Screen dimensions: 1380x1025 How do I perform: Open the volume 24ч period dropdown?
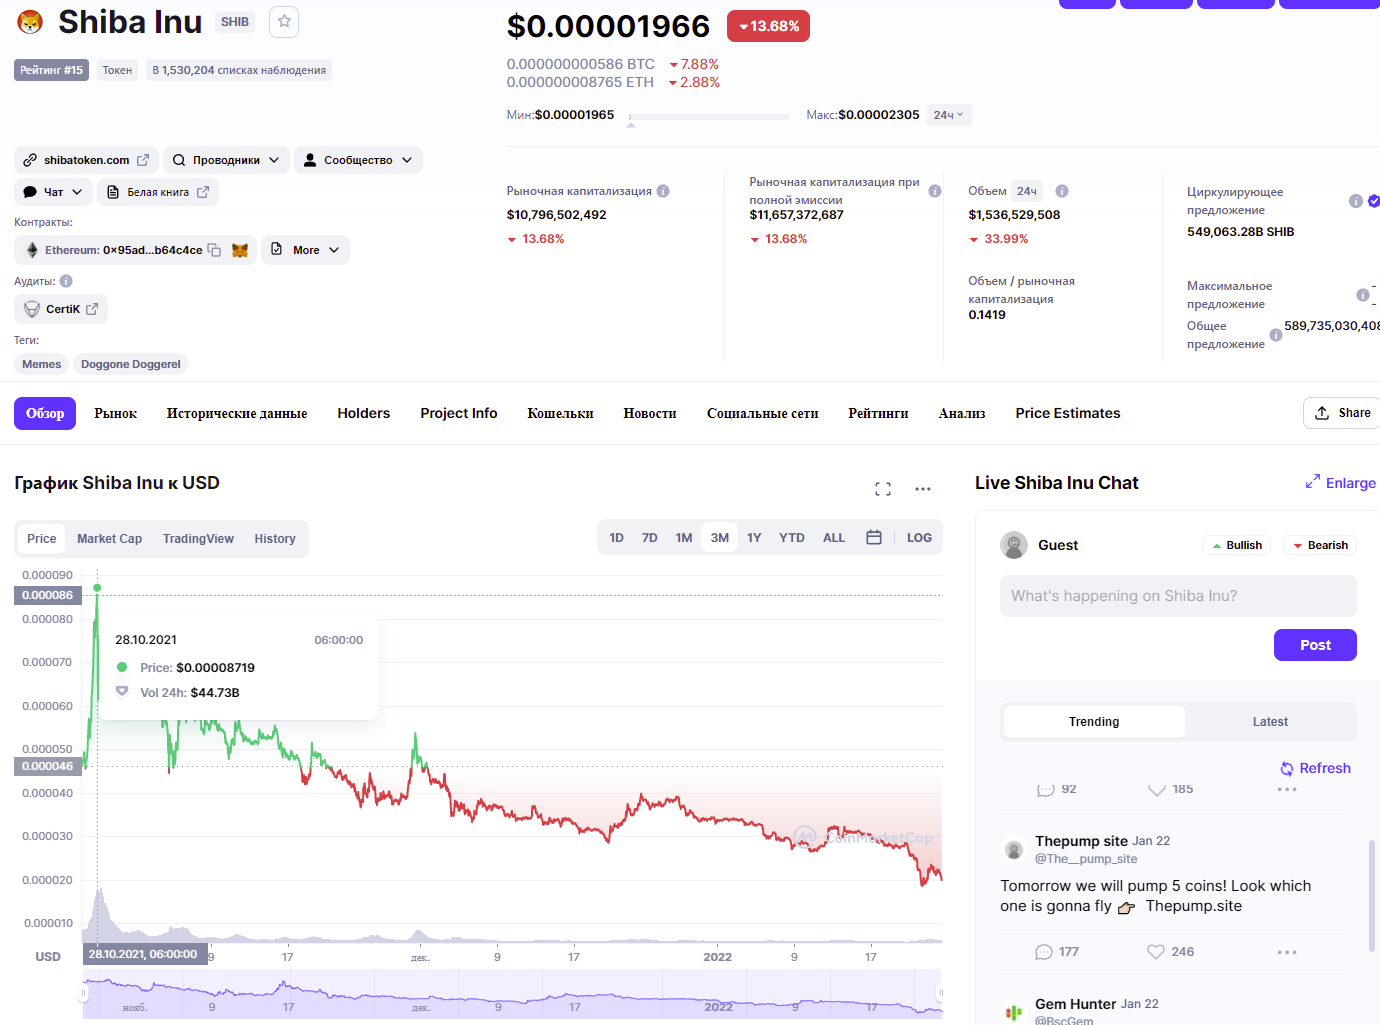coord(1027,191)
